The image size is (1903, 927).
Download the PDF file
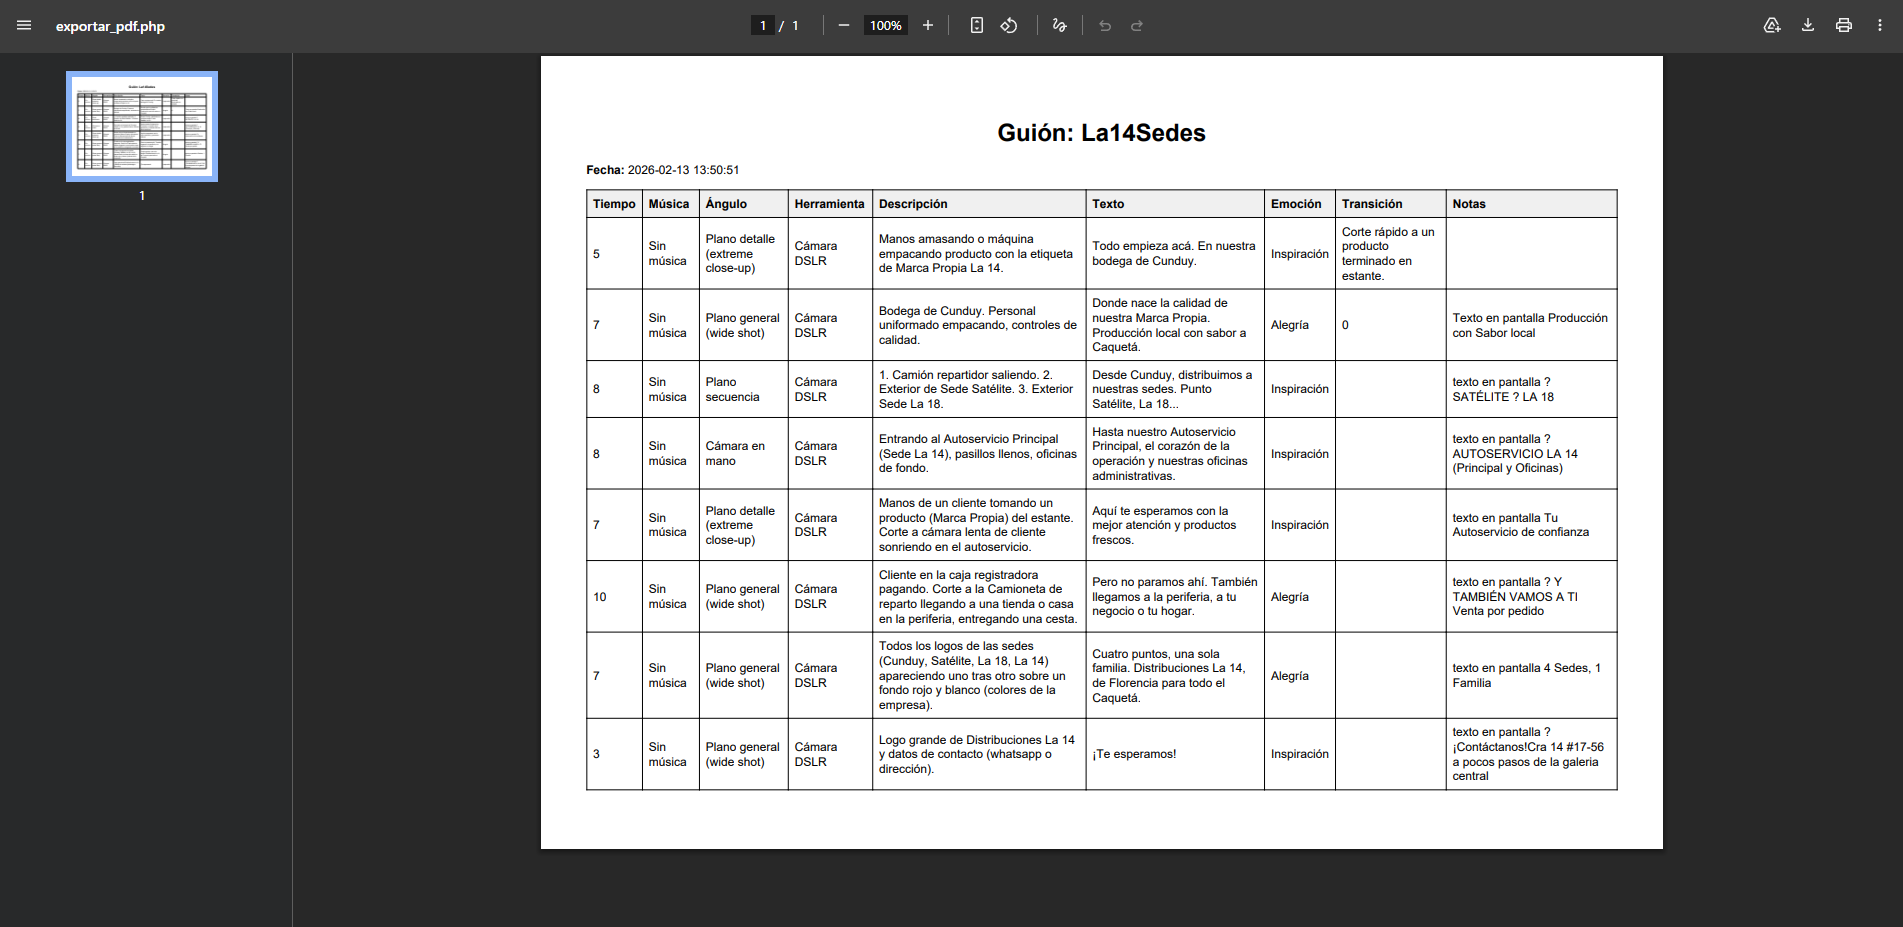pyautogui.click(x=1808, y=26)
